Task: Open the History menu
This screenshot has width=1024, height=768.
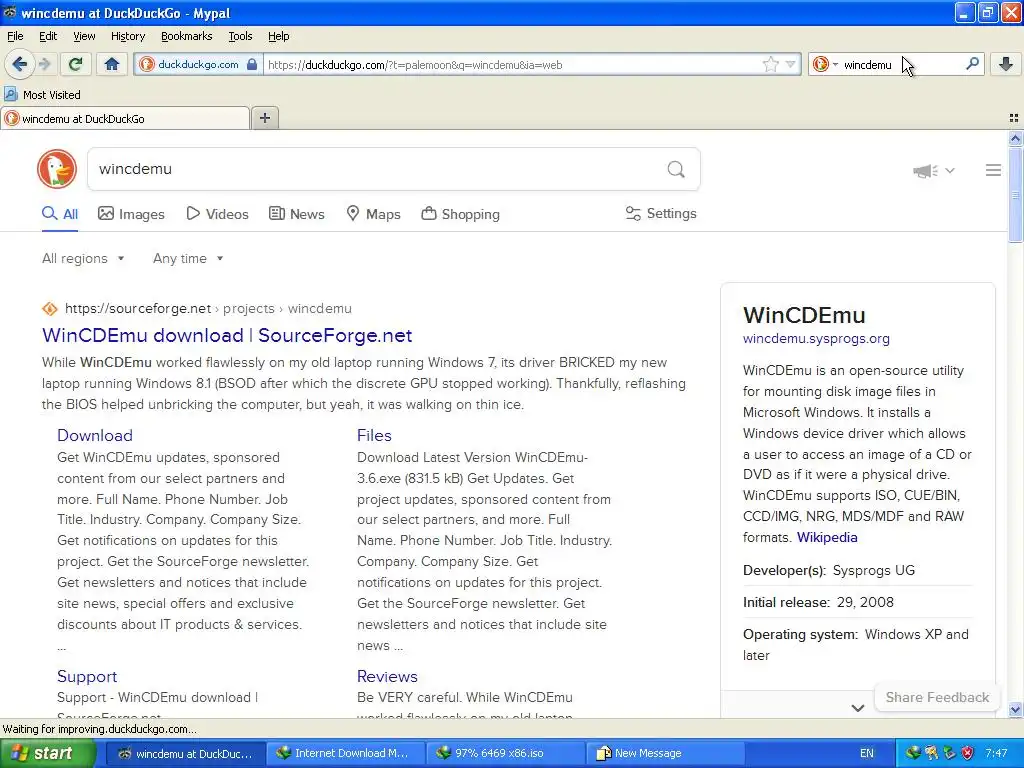Action: (127, 36)
